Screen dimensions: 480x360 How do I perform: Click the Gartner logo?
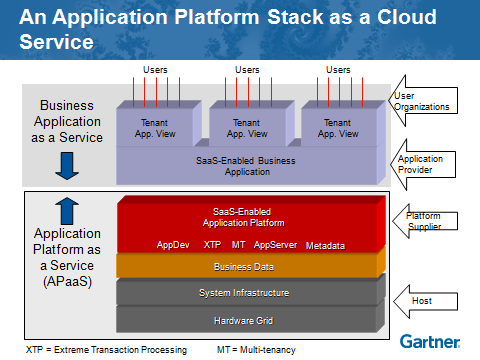click(430, 342)
